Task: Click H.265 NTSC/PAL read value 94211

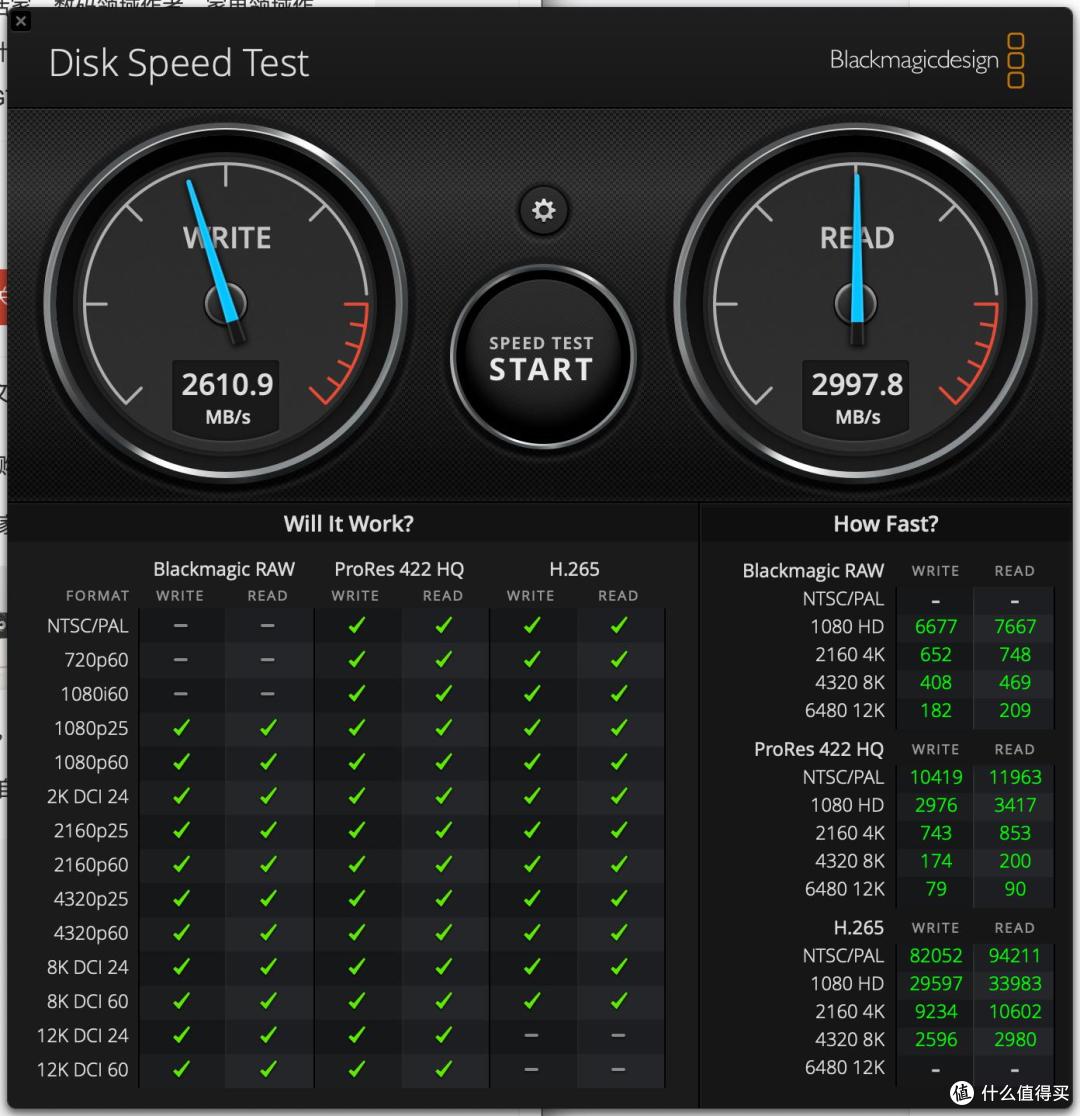Action: pyautogui.click(x=1015, y=956)
